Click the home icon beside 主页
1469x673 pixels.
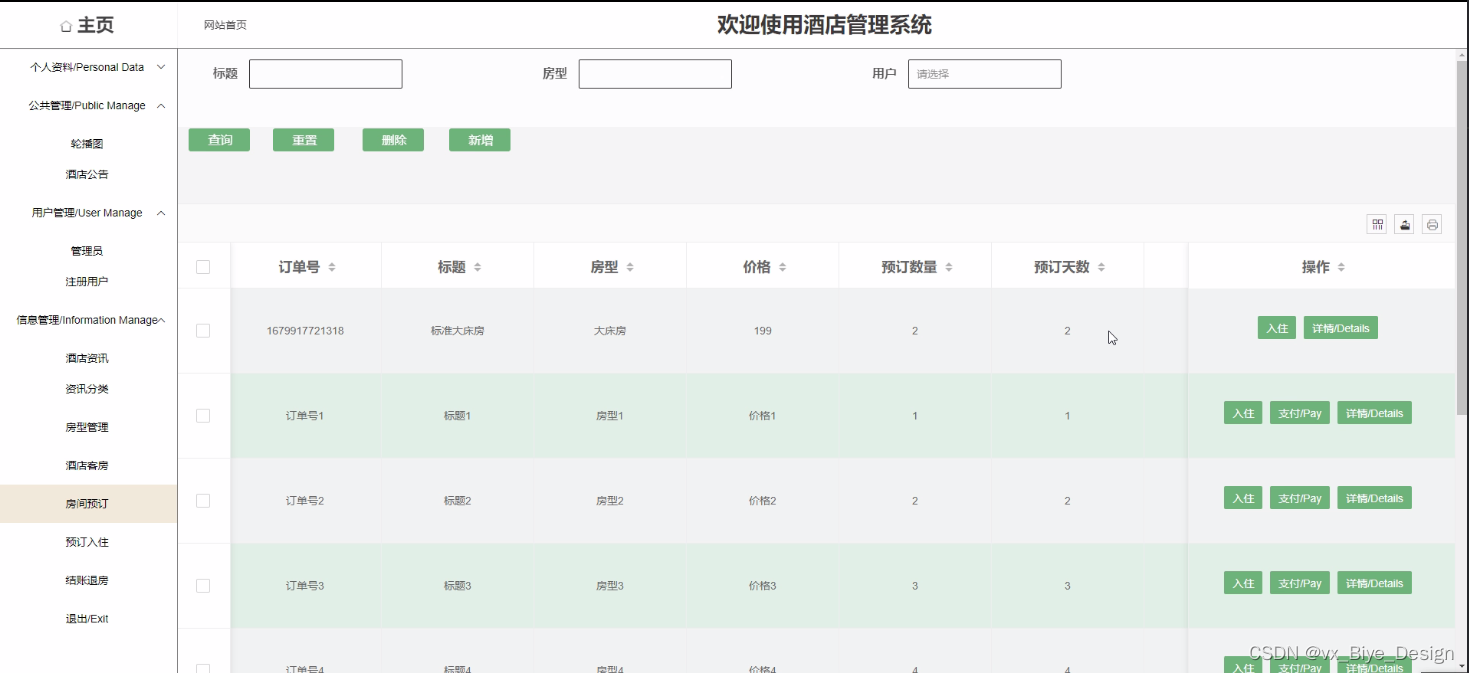click(66, 26)
